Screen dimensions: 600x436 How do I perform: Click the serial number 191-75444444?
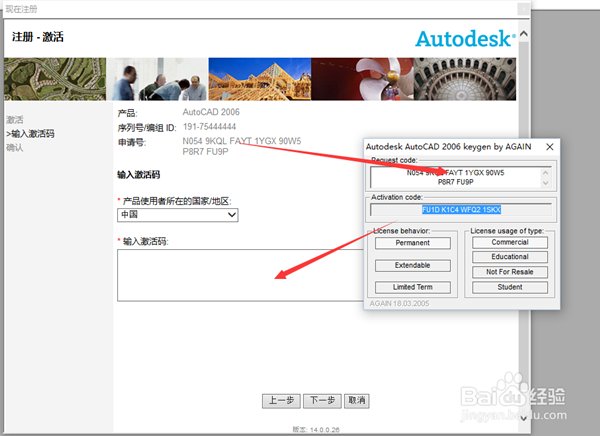coord(209,127)
